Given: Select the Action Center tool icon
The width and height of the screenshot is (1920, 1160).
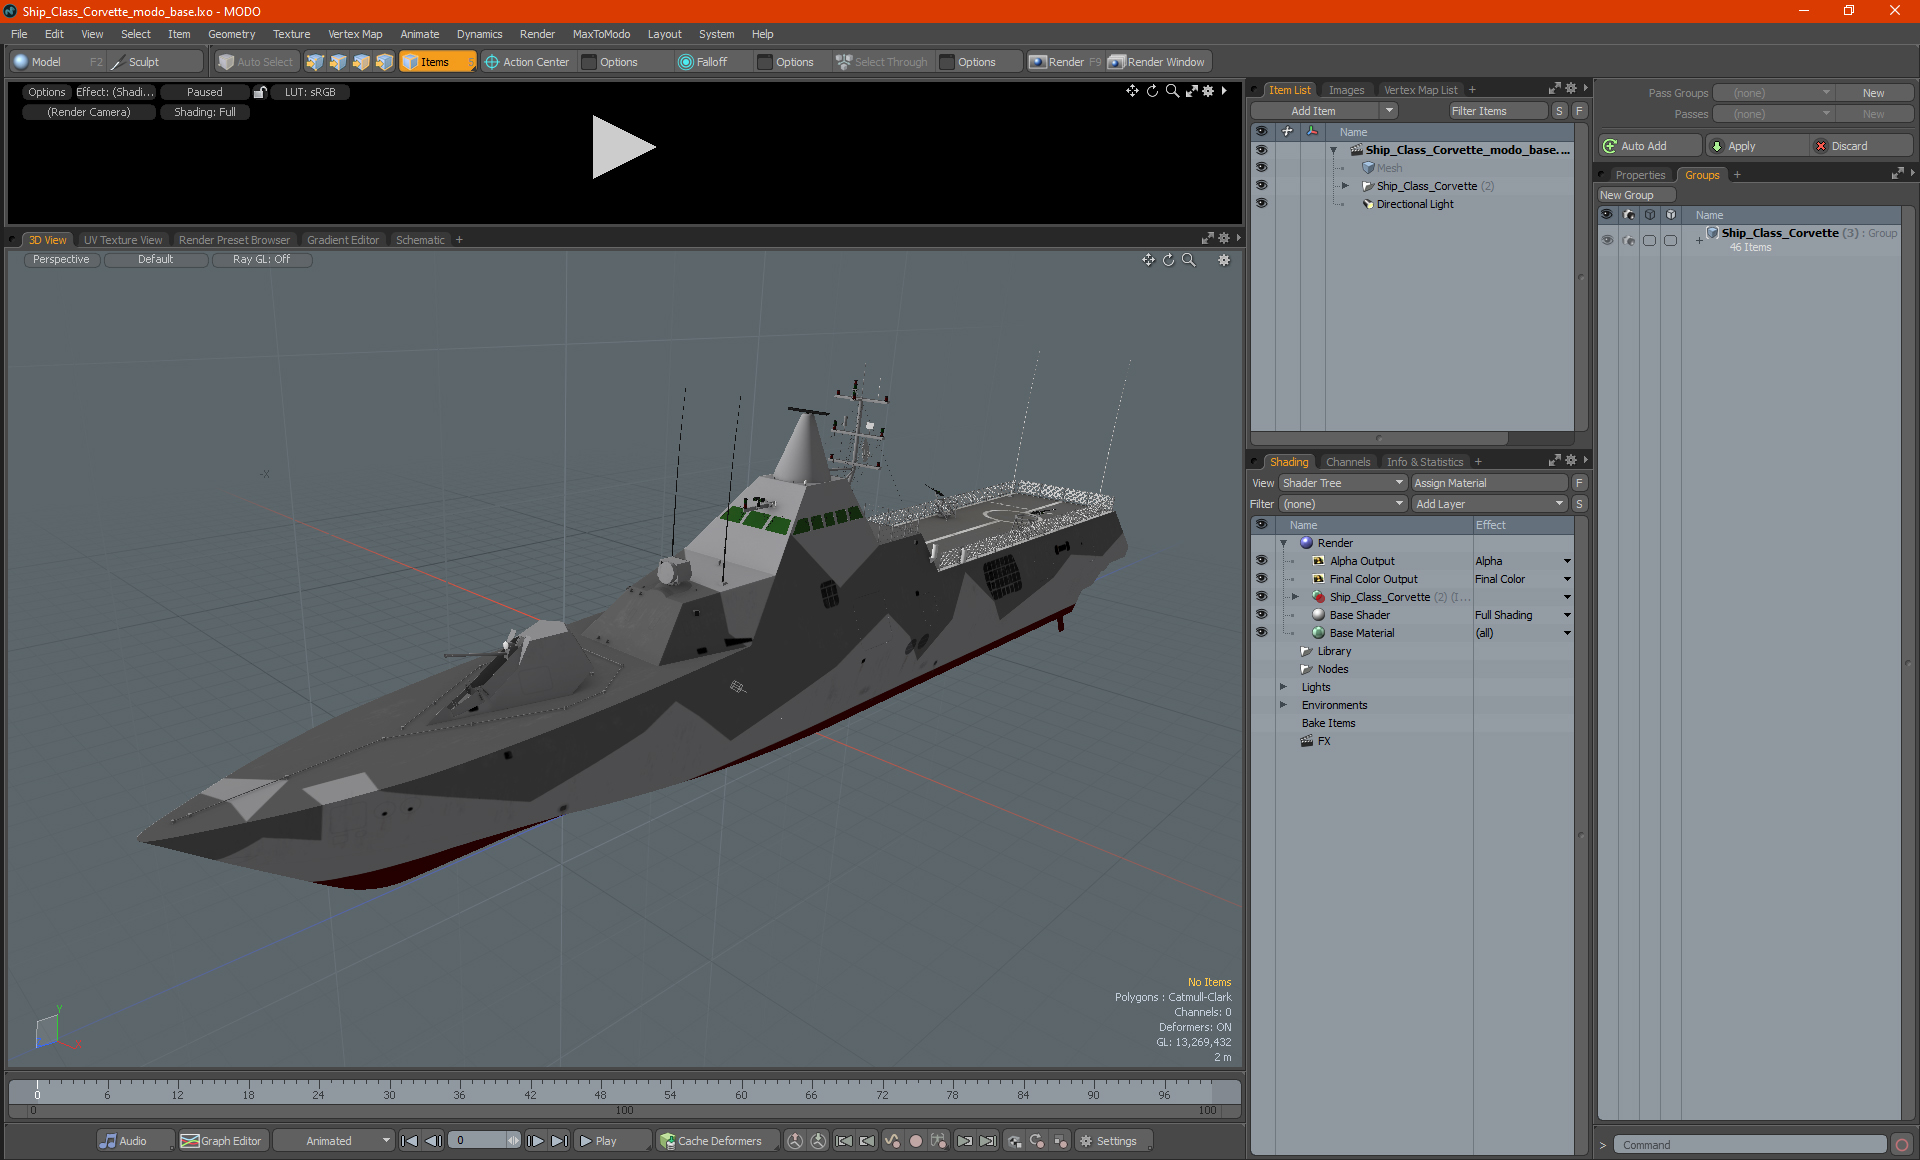Looking at the screenshot, I should click(492, 62).
